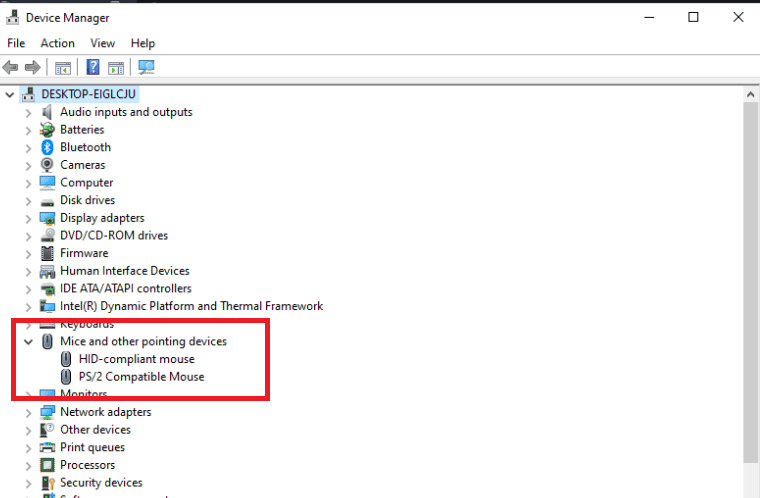Click the Disk drives icon
The width and height of the screenshot is (760, 498).
[x=47, y=202]
